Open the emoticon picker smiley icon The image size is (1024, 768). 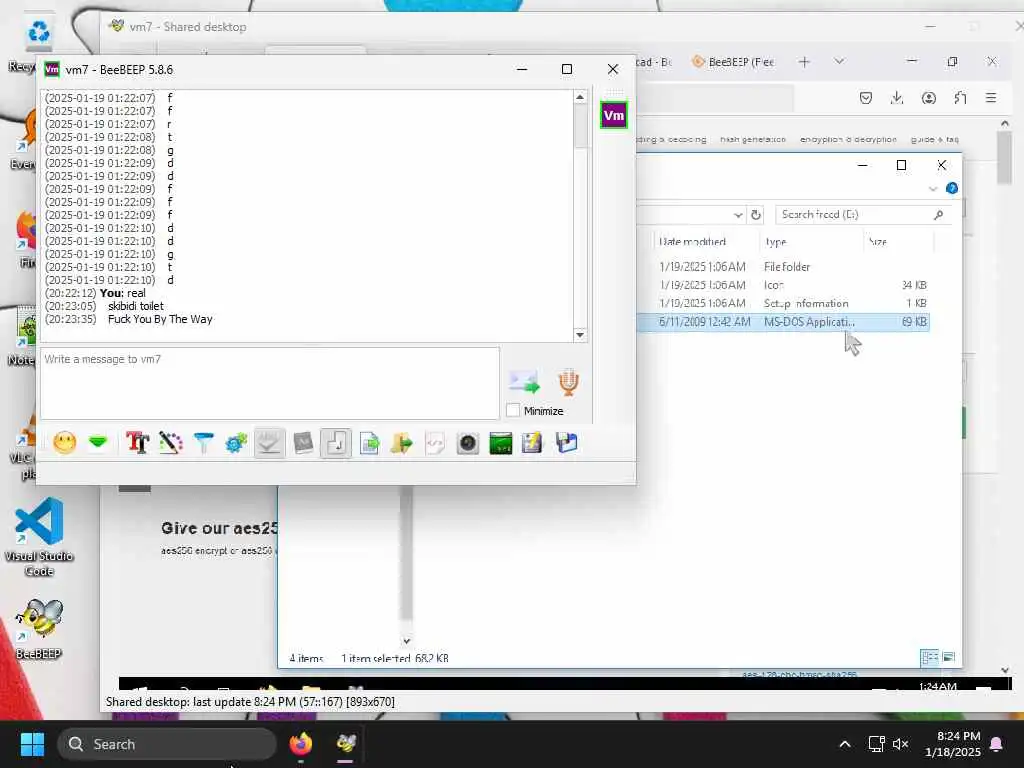point(65,443)
